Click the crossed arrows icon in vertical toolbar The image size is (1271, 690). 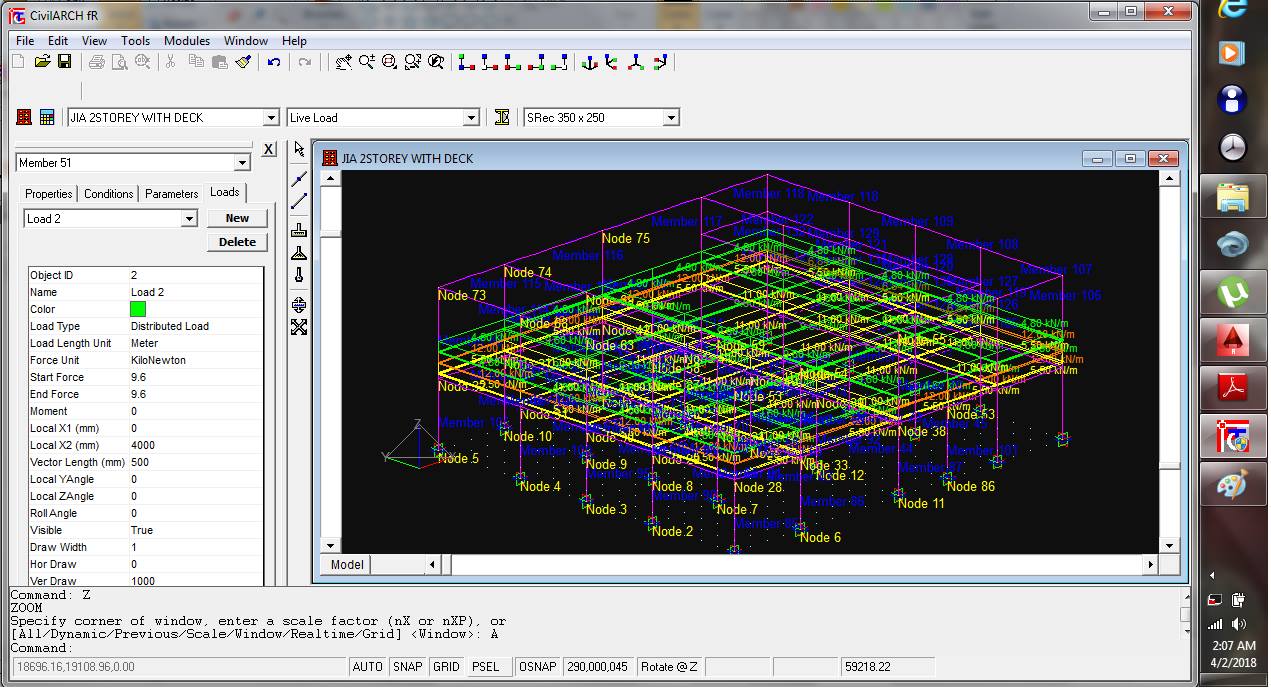[299, 327]
